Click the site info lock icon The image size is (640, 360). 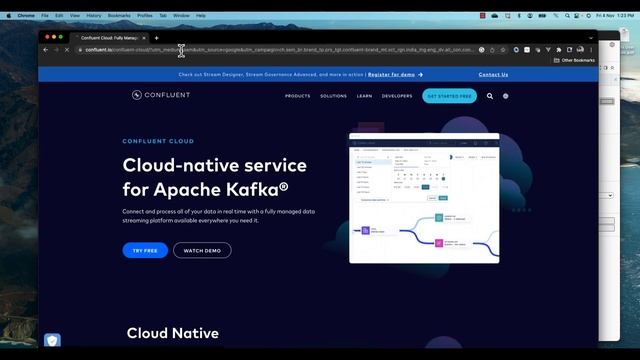80,50
